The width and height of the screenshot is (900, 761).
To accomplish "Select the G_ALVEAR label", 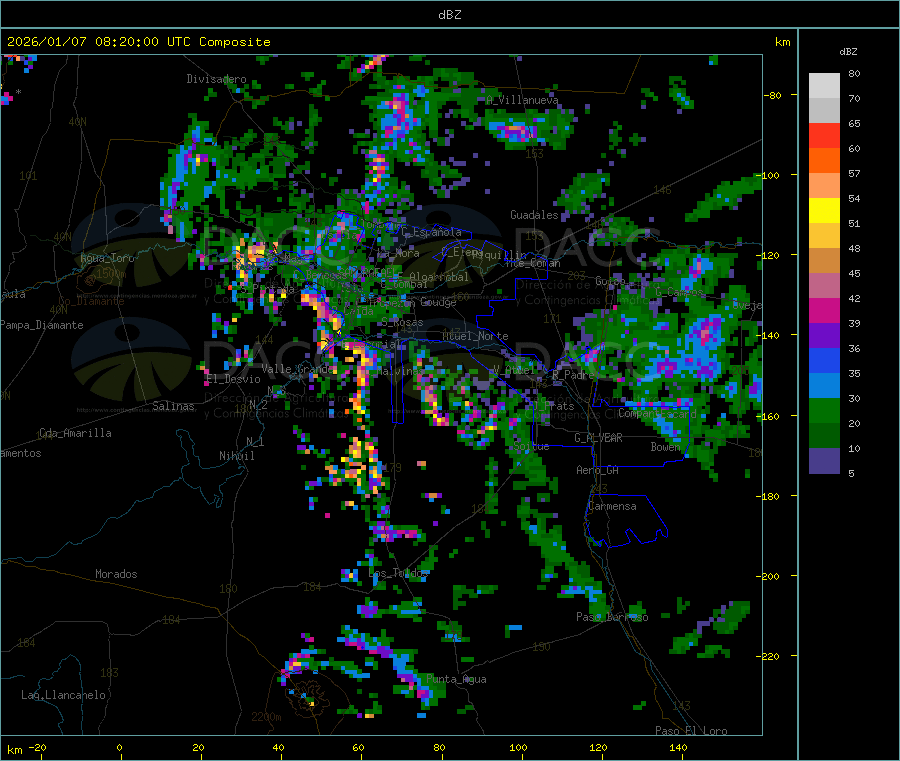I will click(599, 438).
